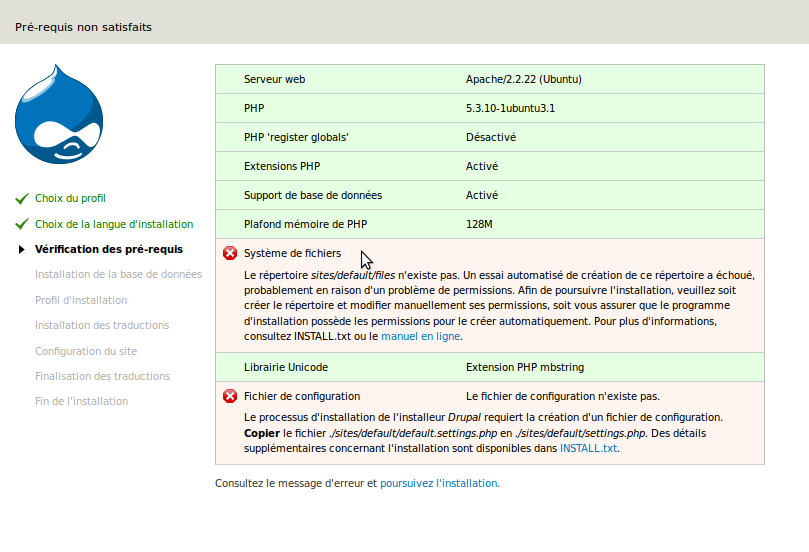Click the Serveur web status row
This screenshot has height=552, width=809.
(x=489, y=79)
